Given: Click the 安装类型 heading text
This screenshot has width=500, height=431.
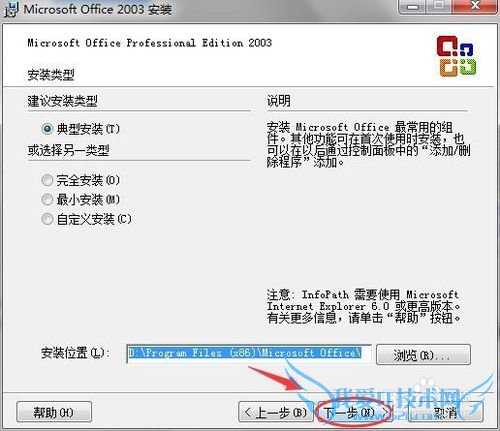Looking at the screenshot, I should tap(51, 75).
